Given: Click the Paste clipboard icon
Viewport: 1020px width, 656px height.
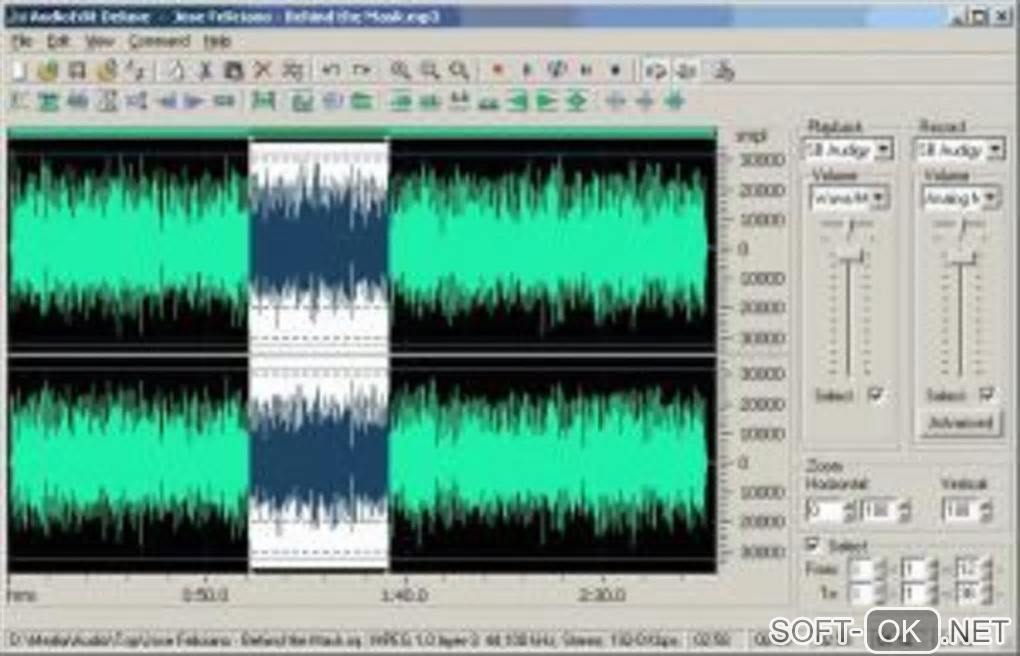Looking at the screenshot, I should tap(234, 70).
